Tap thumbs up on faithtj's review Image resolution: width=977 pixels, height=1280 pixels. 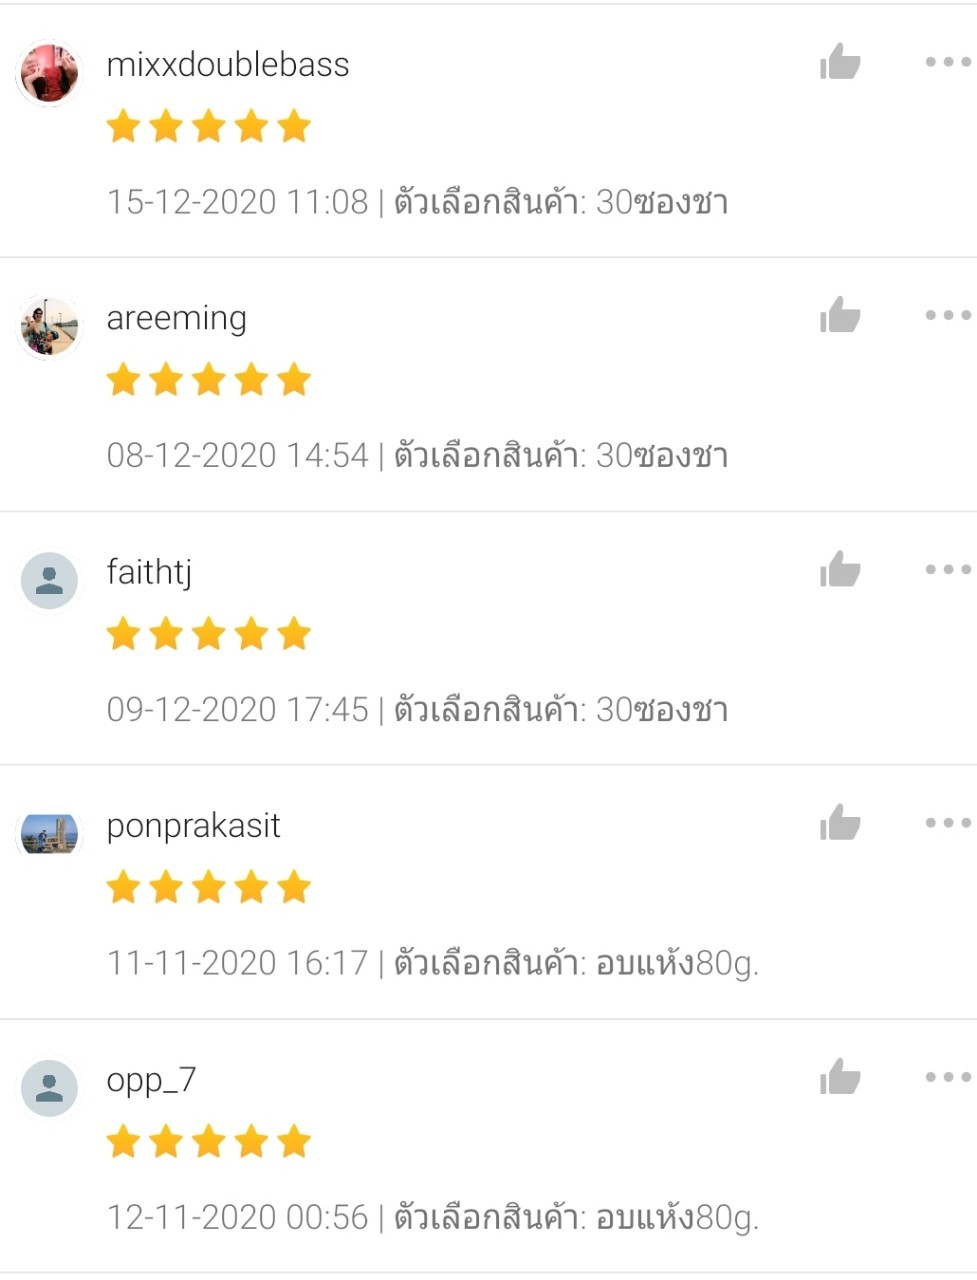click(x=840, y=569)
